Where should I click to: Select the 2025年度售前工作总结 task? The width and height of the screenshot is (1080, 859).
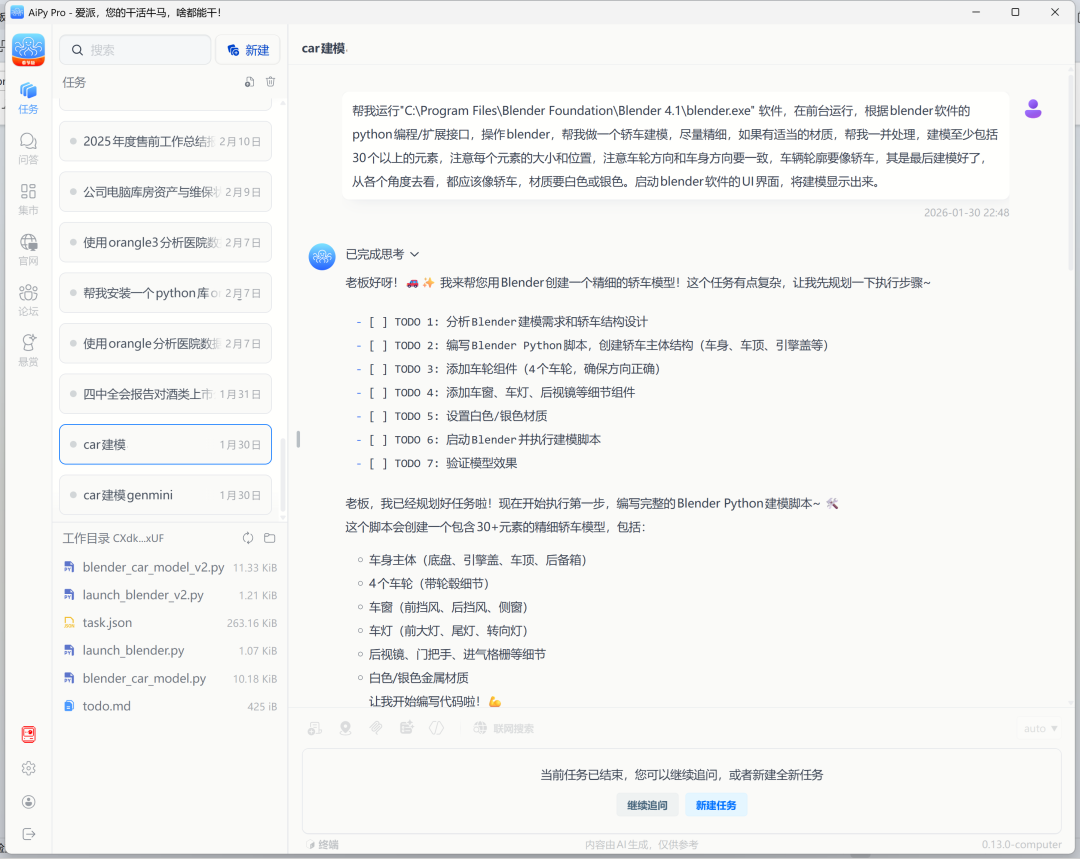[x=165, y=141]
